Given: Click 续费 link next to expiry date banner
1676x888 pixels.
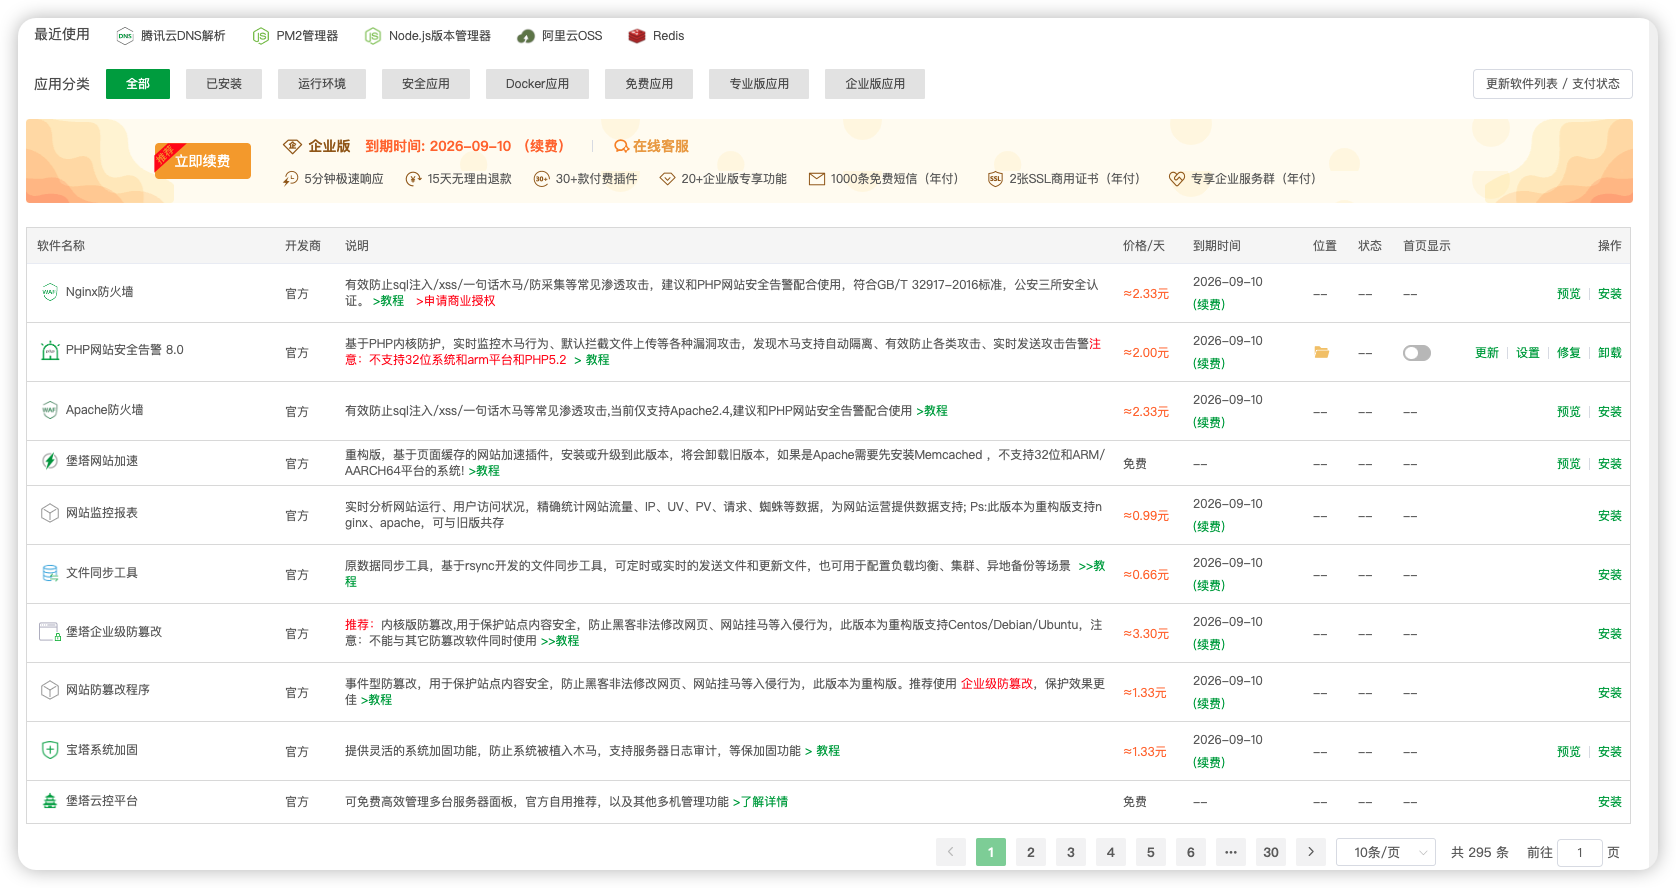Looking at the screenshot, I should (544, 146).
